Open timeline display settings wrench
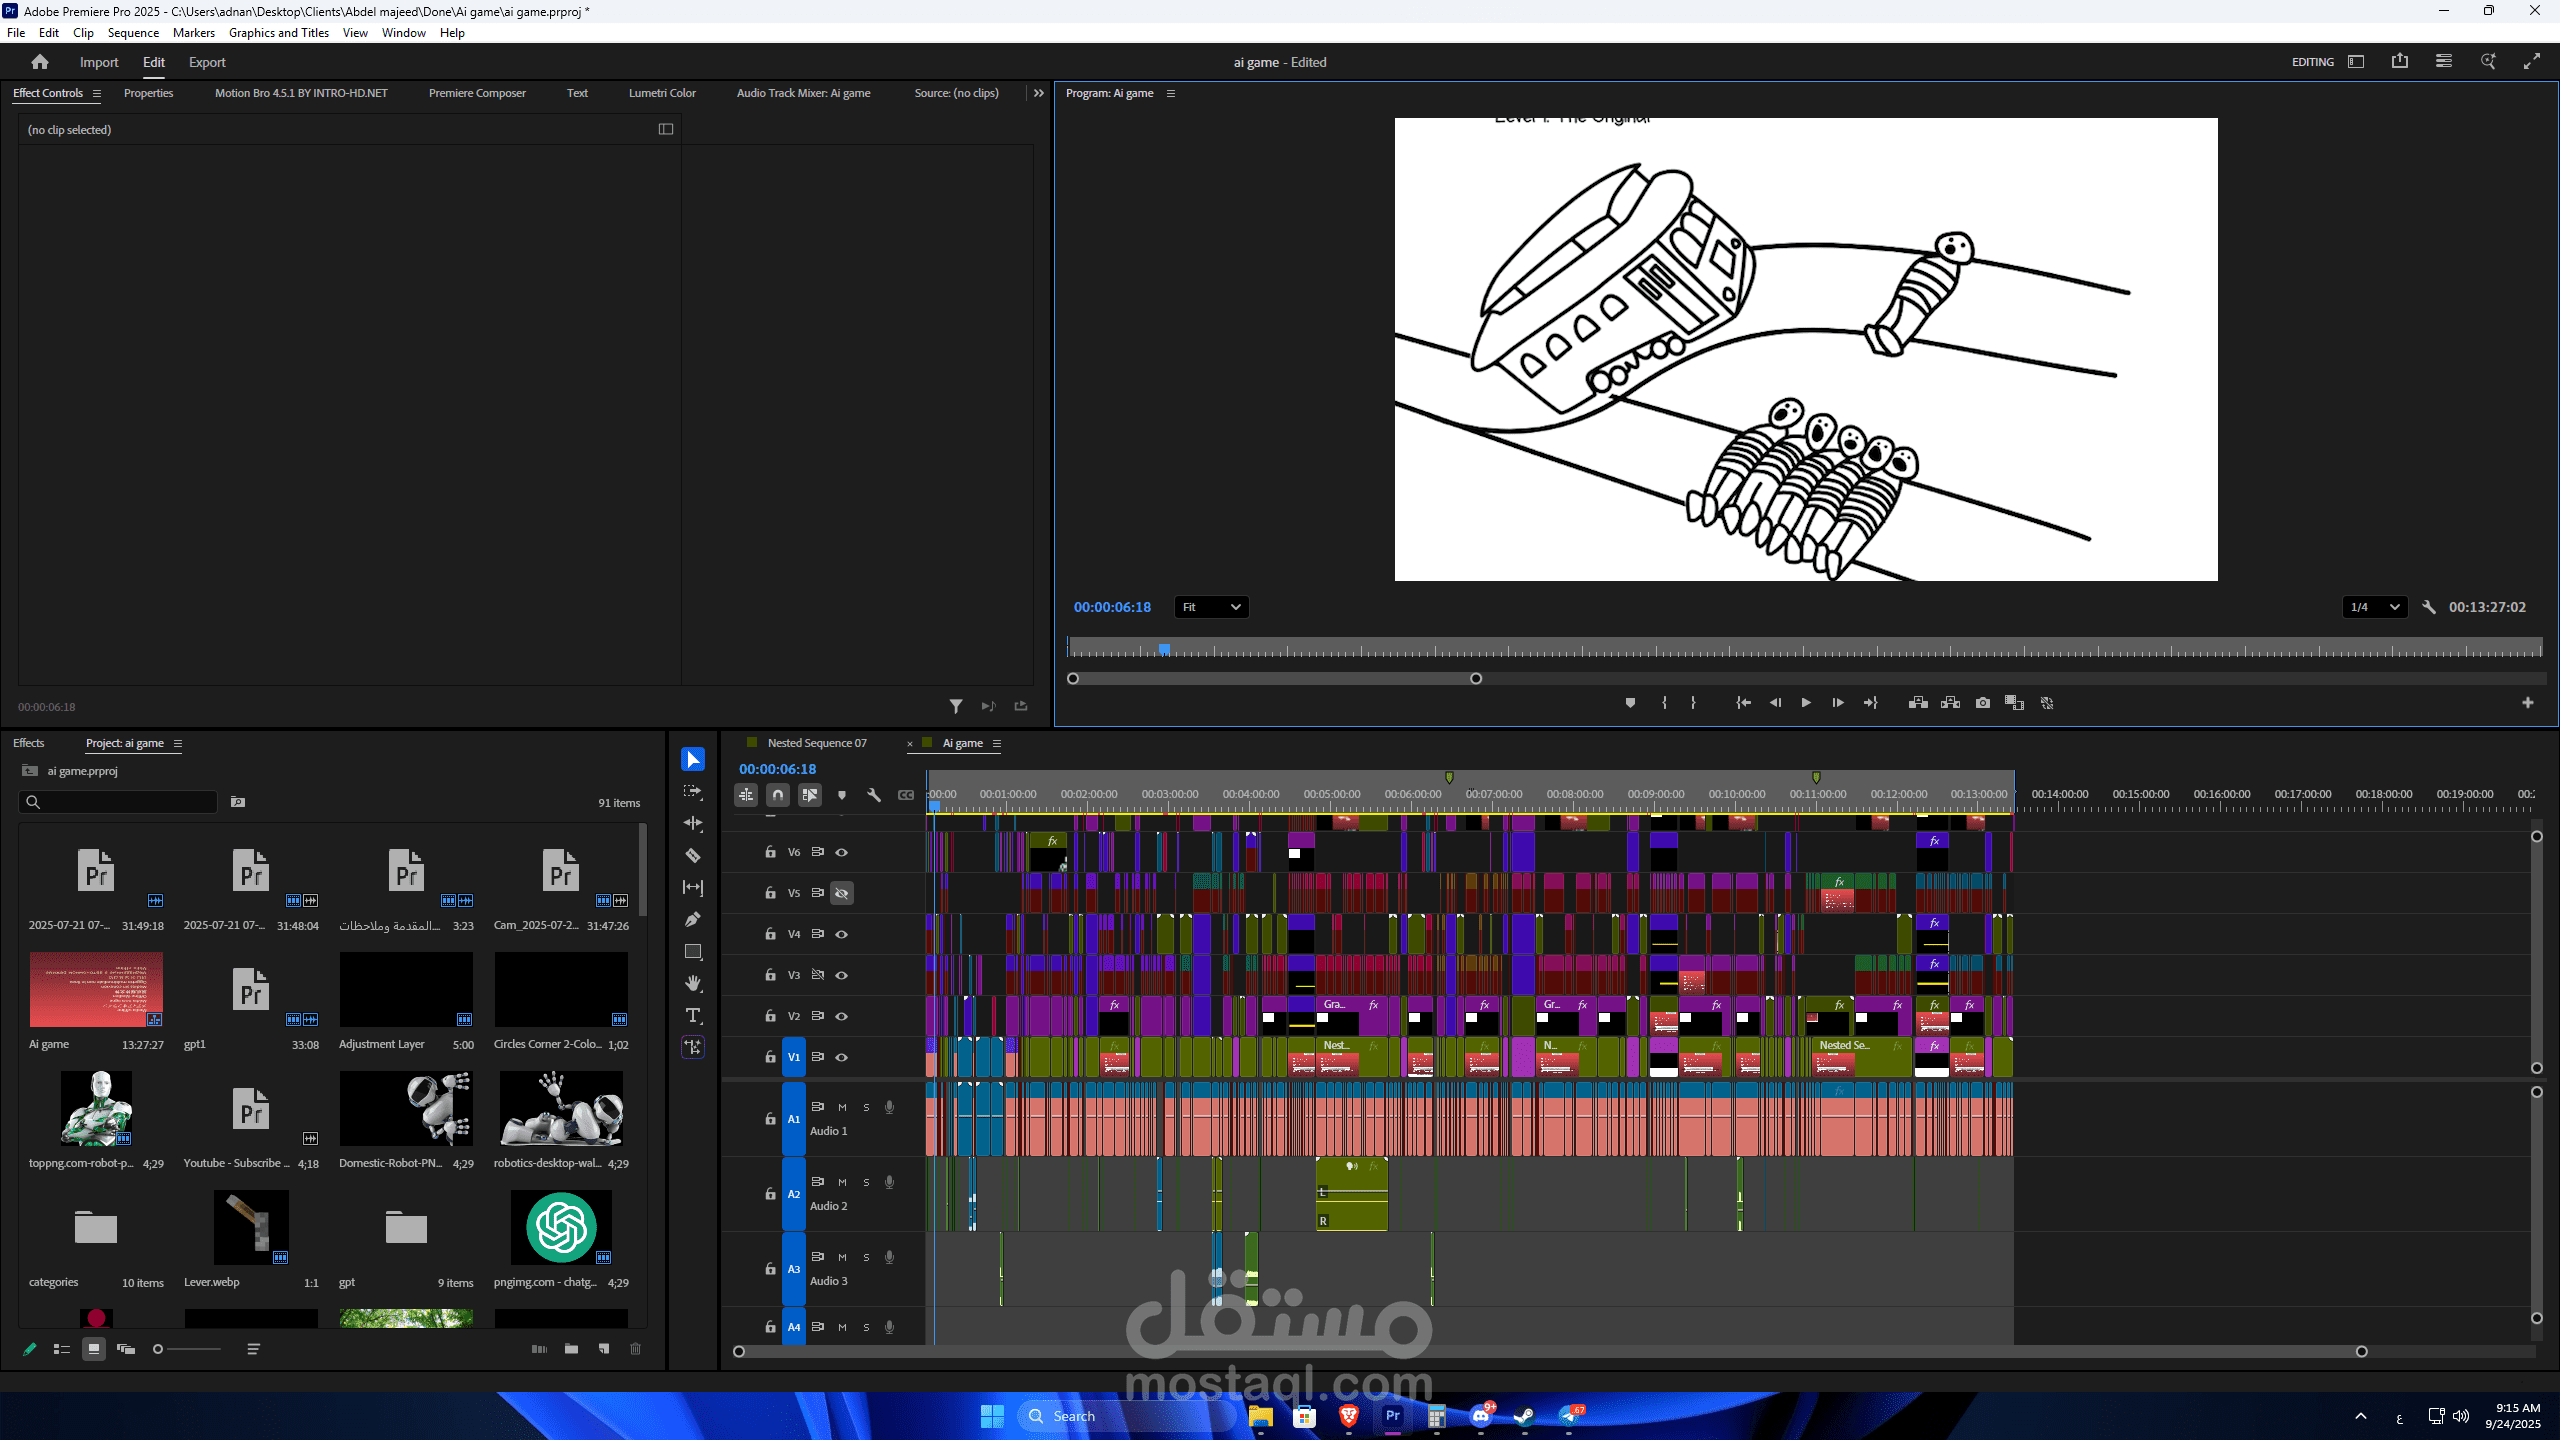Screen dimensions: 2560x1440 coord(873,795)
